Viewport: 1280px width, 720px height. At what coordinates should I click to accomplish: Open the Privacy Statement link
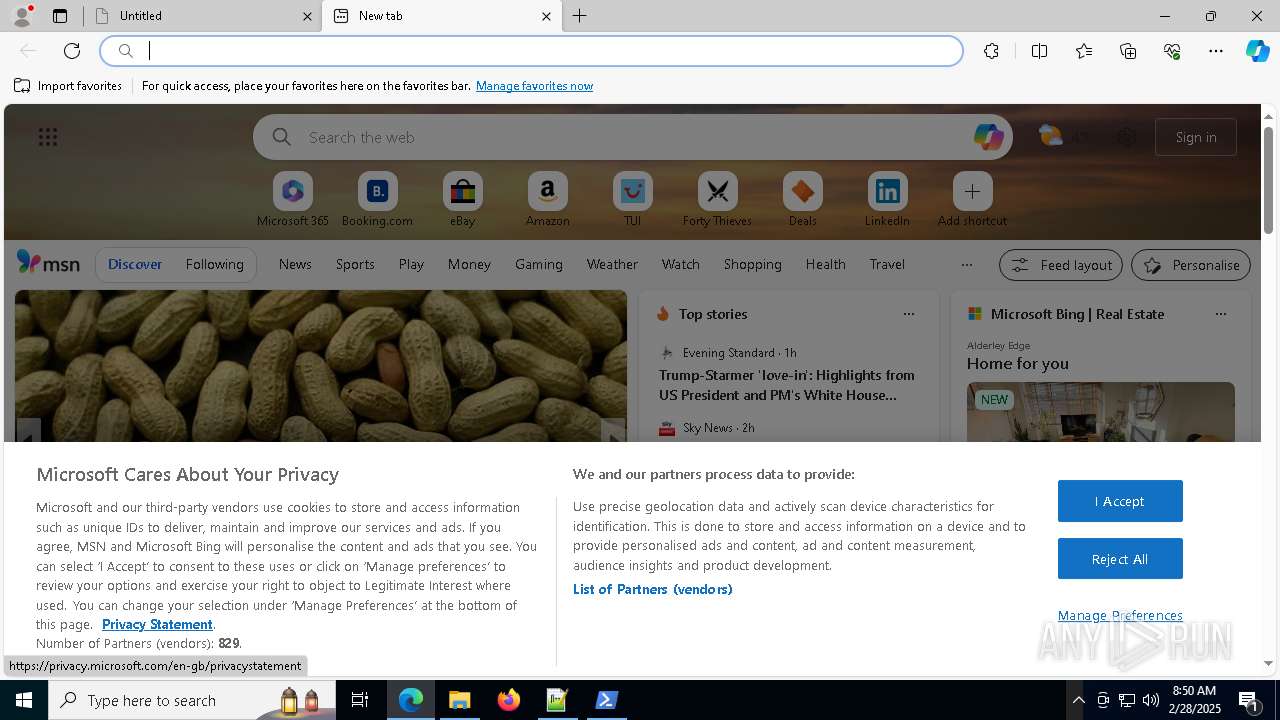click(157, 624)
